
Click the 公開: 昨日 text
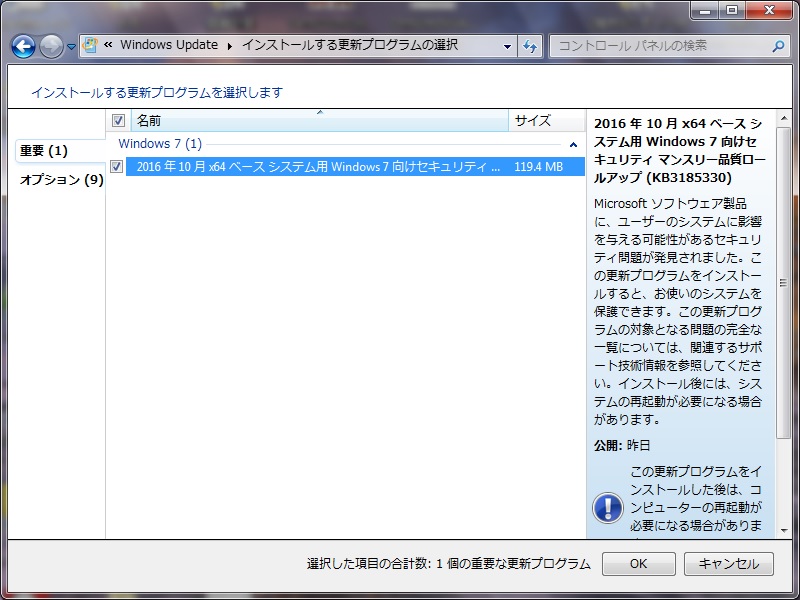(622, 445)
